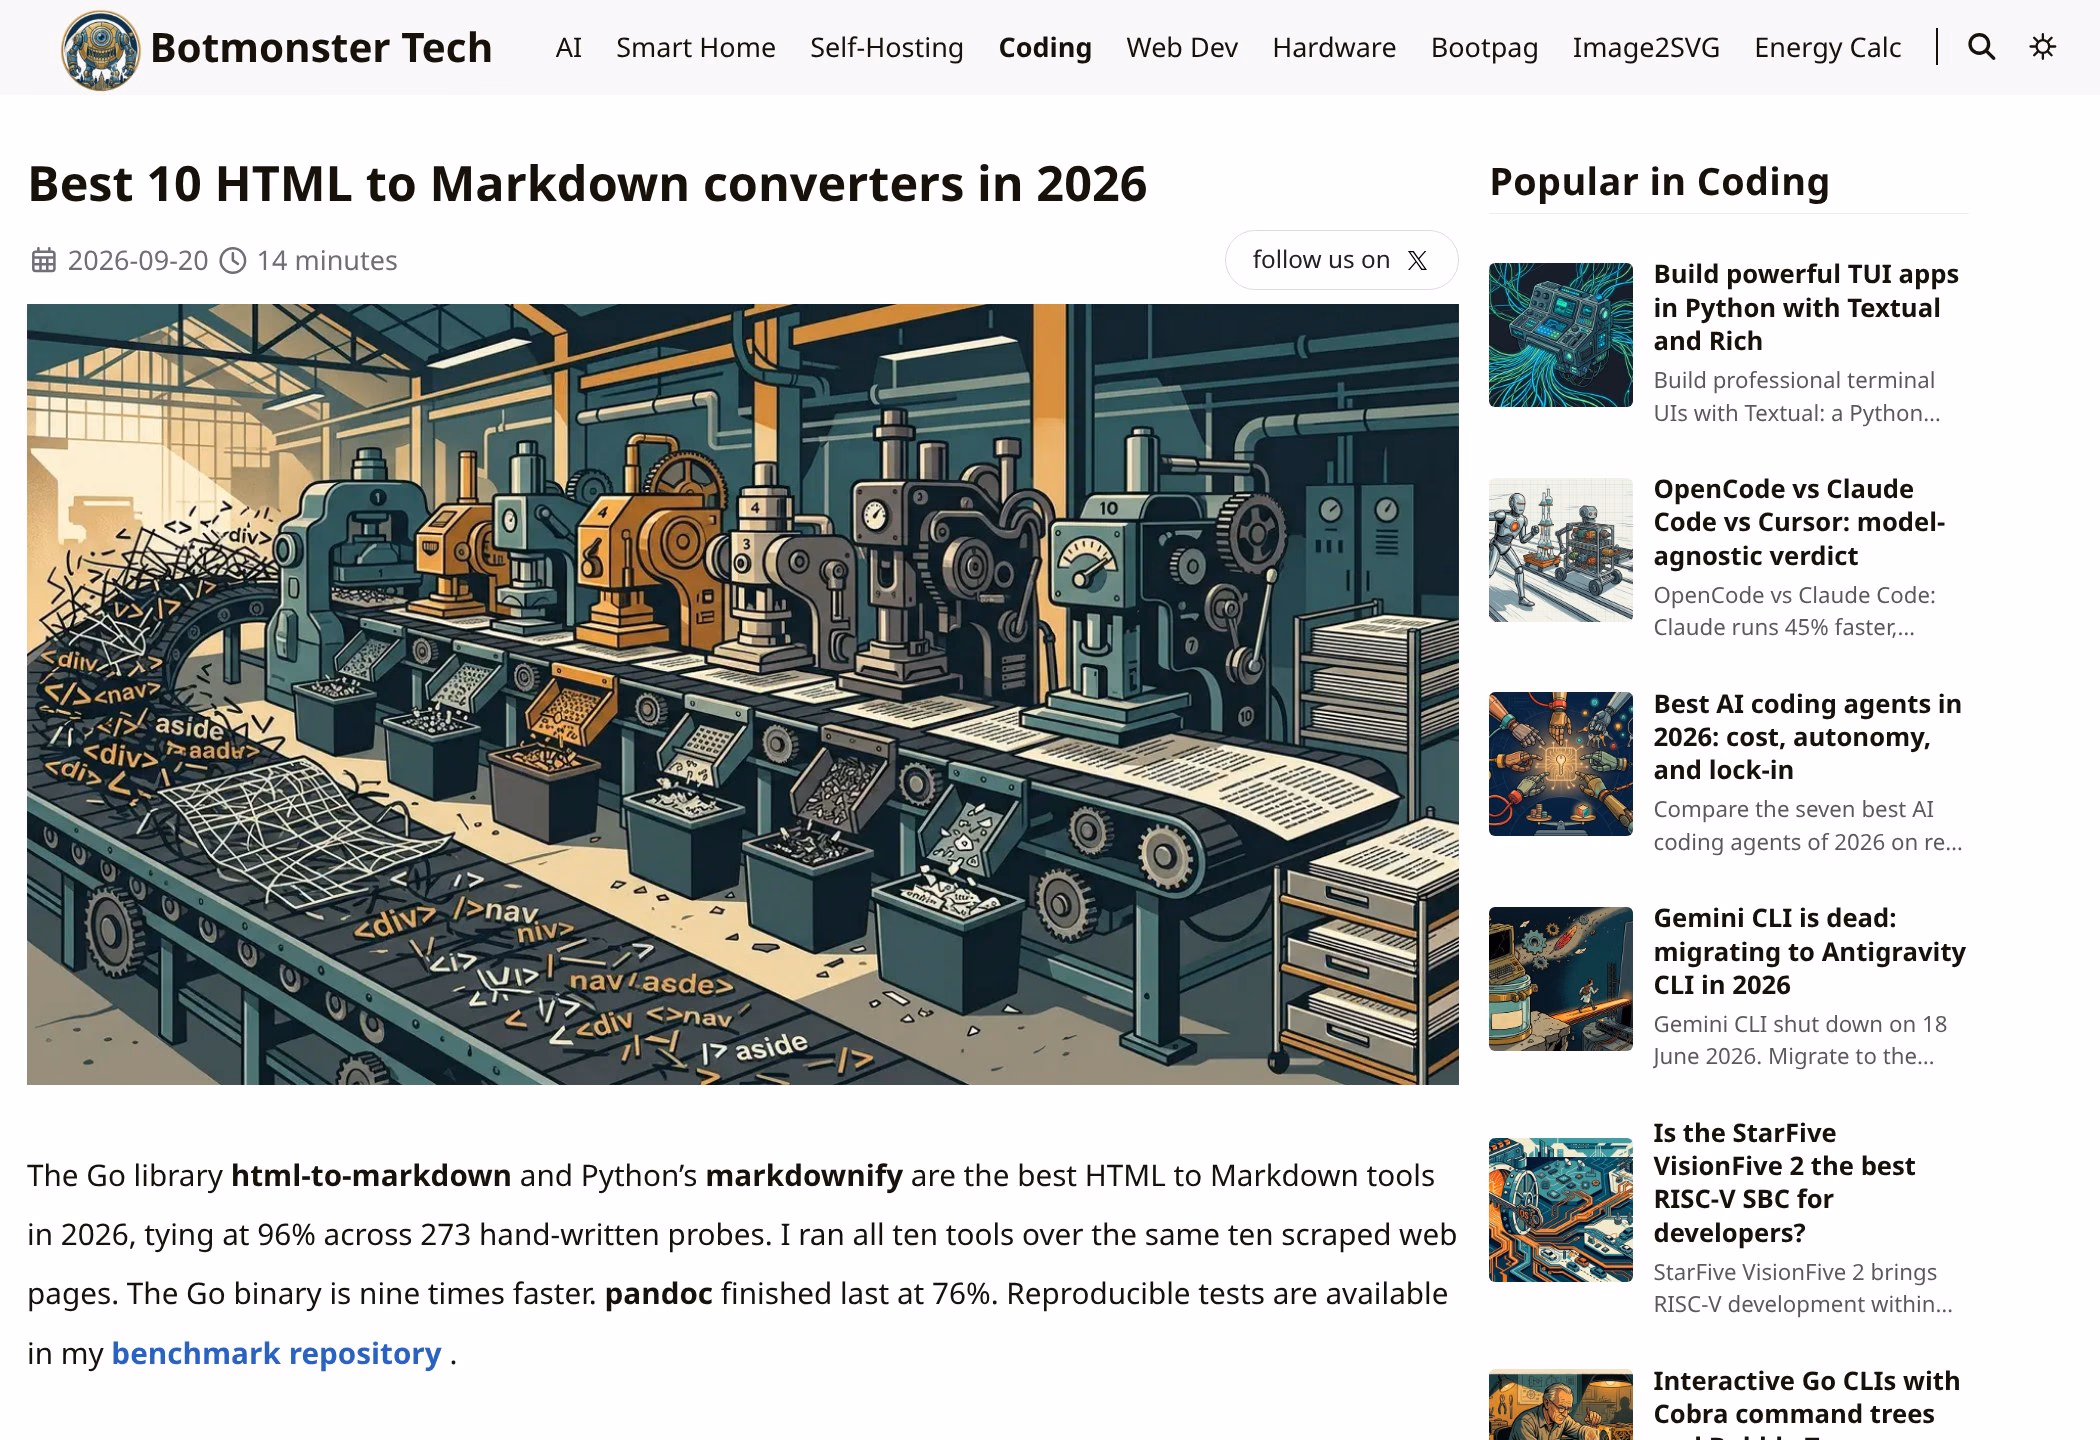The height and width of the screenshot is (1440, 2100).
Task: Toggle the light/dark theme sun icon
Action: (x=2042, y=47)
